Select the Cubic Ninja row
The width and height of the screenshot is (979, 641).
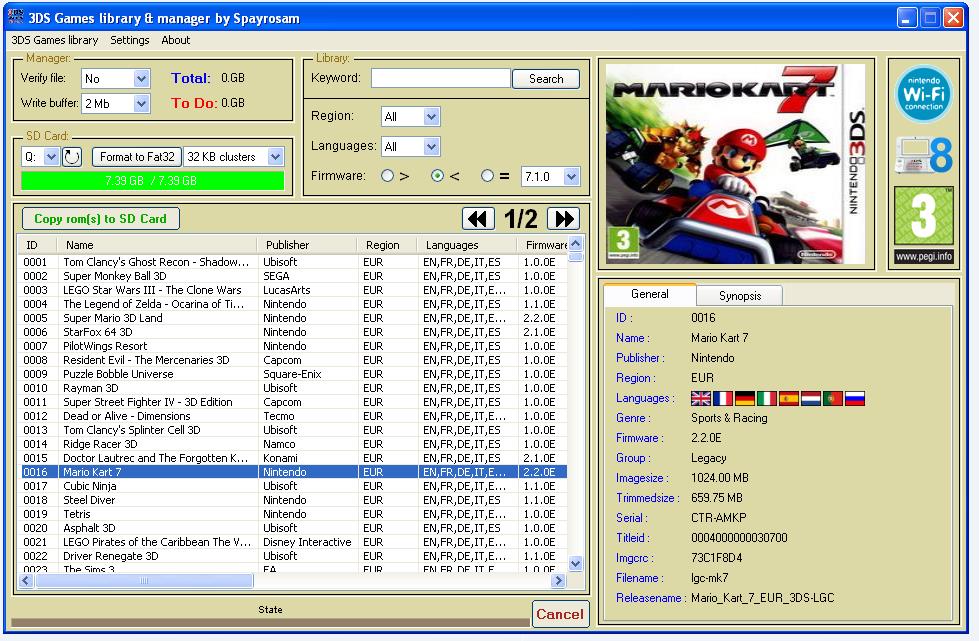293,486
